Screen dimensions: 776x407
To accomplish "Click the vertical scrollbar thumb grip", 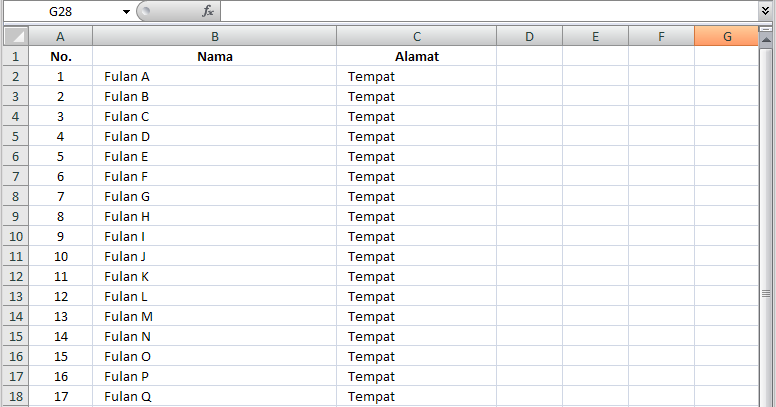I will coord(766,294).
